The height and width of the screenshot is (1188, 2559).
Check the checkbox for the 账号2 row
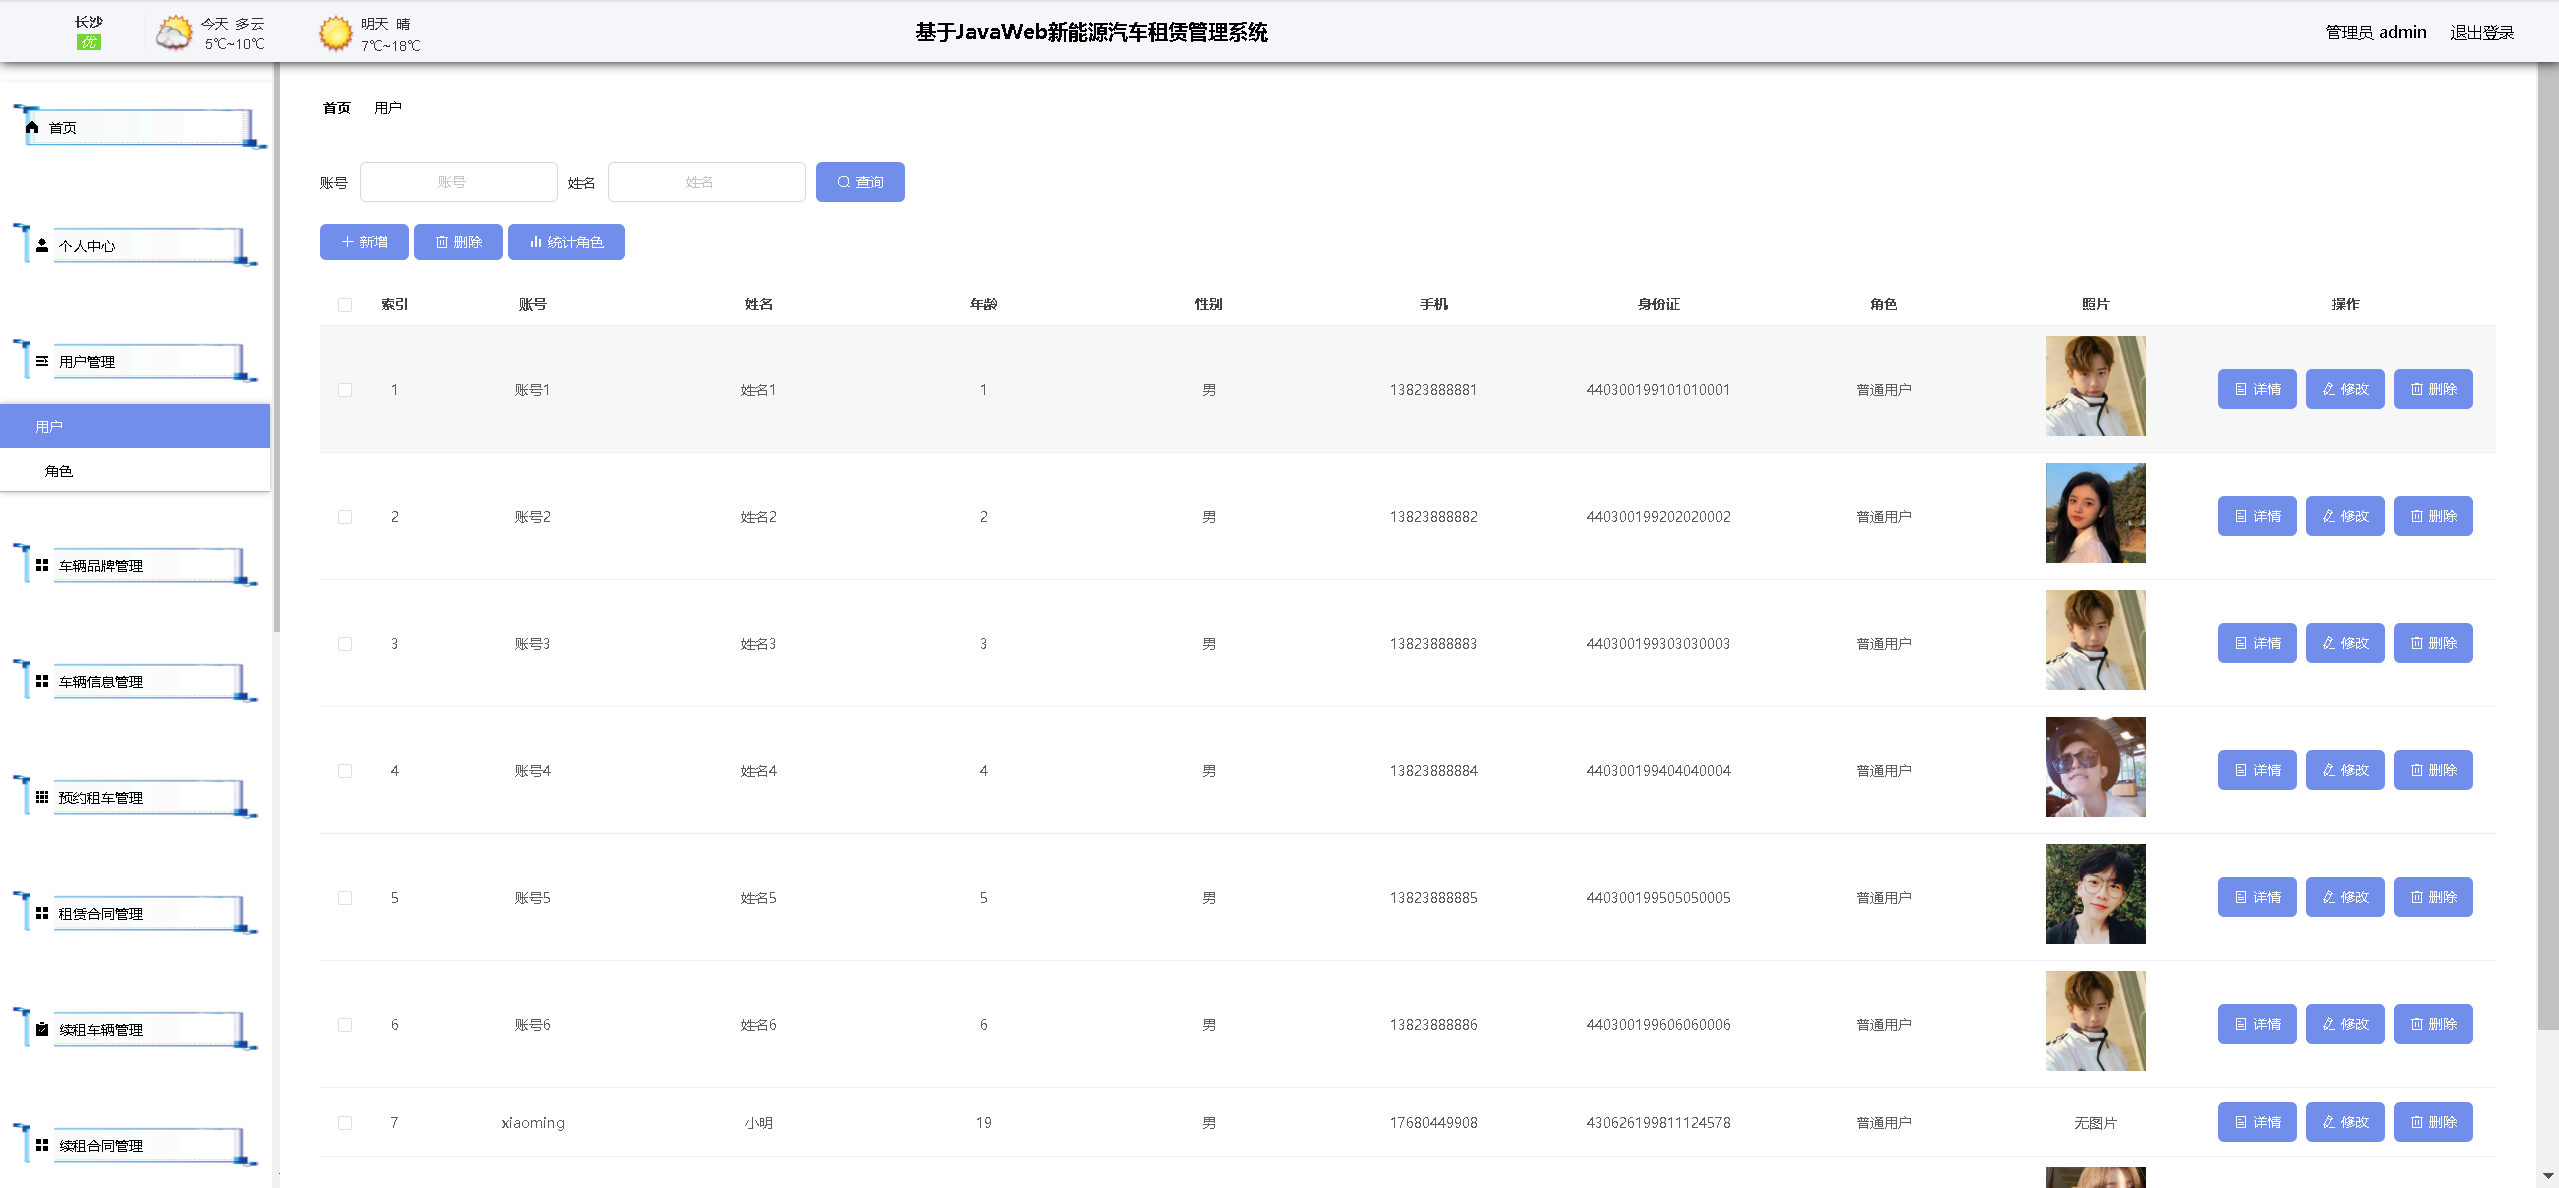point(345,517)
